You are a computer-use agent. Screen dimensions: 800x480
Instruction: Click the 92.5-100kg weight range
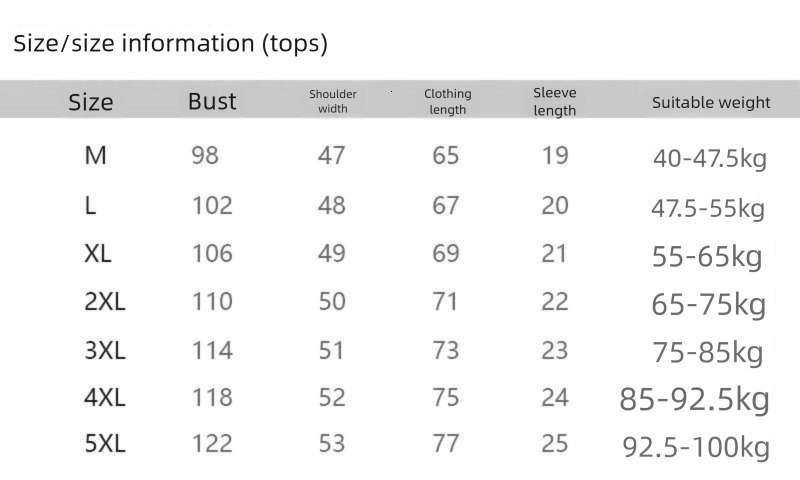coord(696,447)
